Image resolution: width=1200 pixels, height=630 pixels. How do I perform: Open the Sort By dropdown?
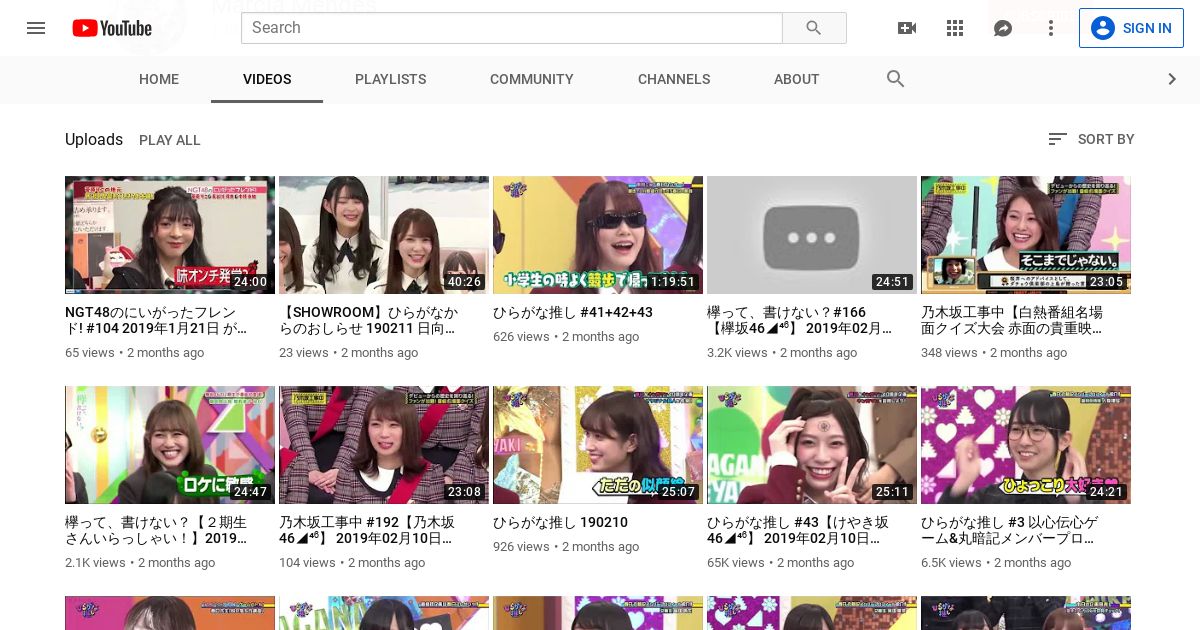pyautogui.click(x=1091, y=139)
